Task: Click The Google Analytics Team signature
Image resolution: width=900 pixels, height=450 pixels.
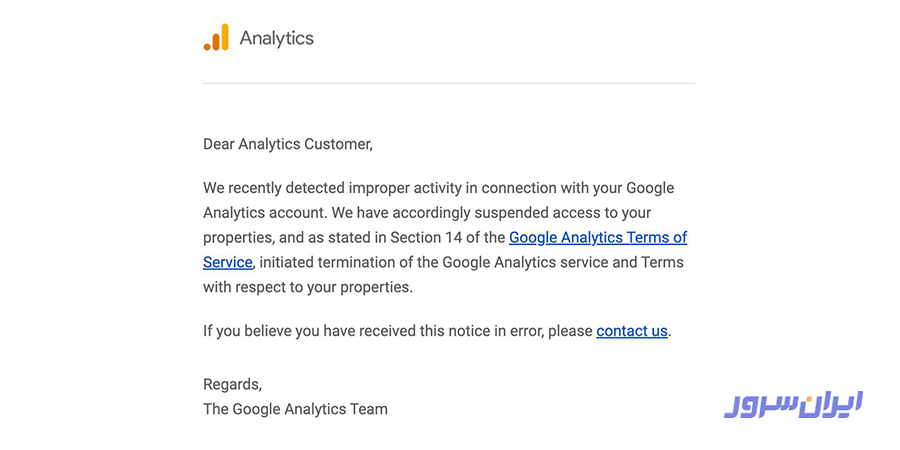Action: [x=296, y=409]
